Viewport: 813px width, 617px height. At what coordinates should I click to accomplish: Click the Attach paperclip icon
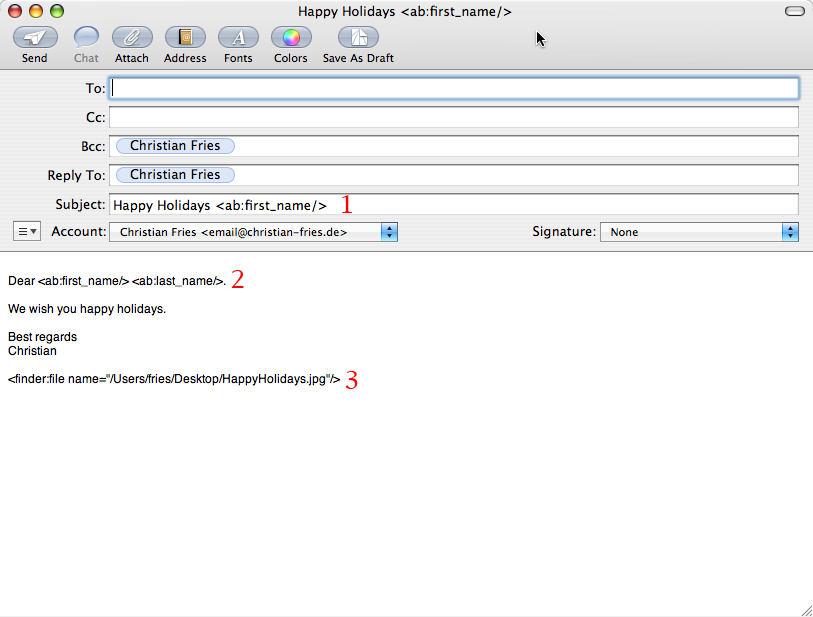click(131, 38)
